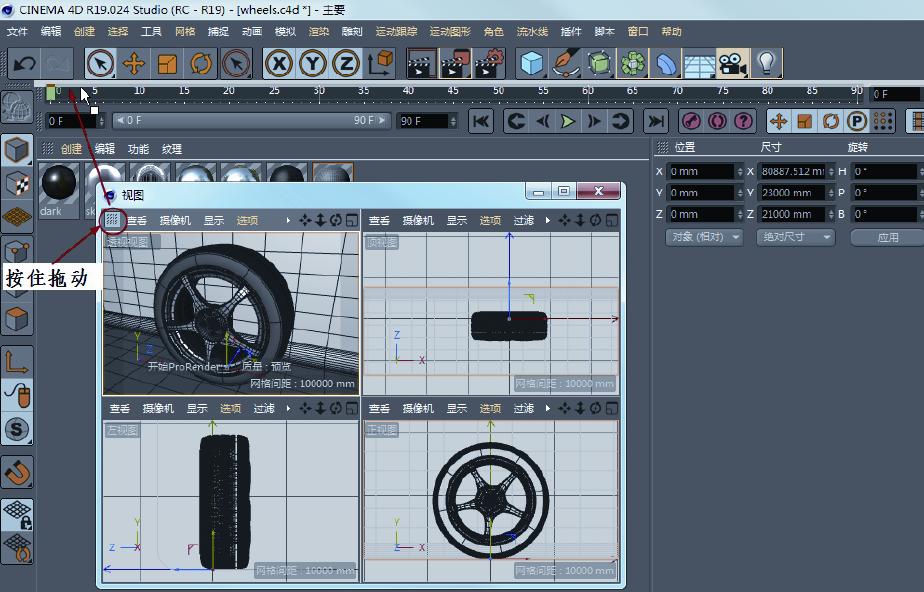Image resolution: width=924 pixels, height=592 pixels.
Task: Open the 渲染 menu in menu bar
Action: [x=318, y=32]
